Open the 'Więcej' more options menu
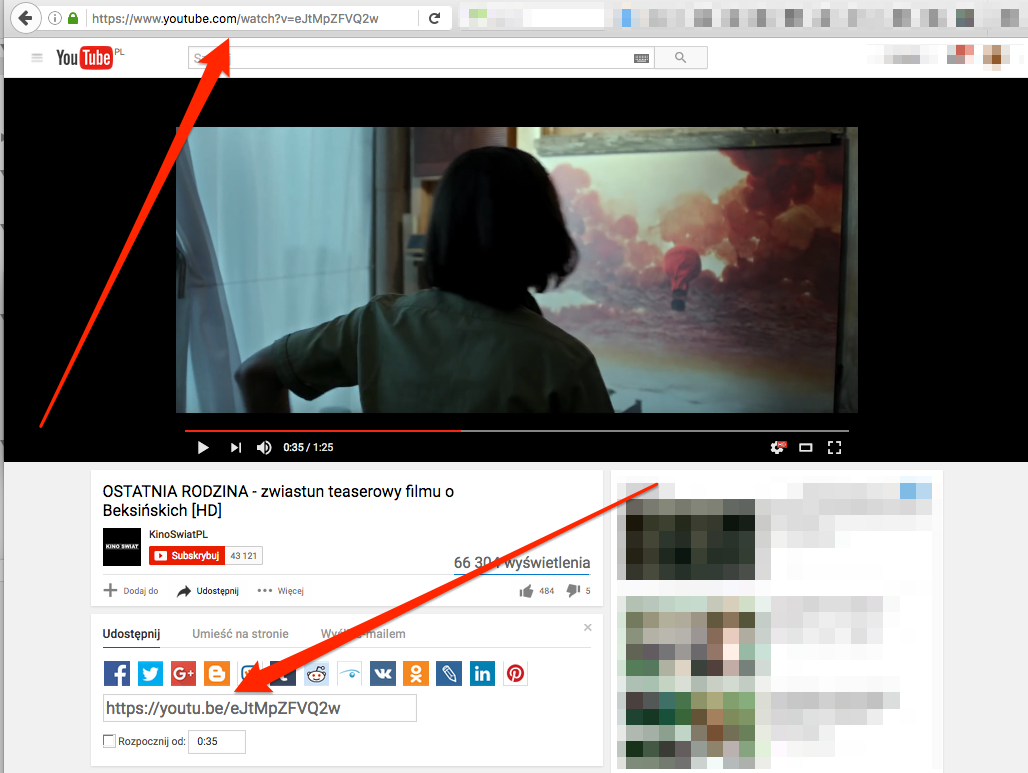The image size is (1028, 773). pos(281,591)
